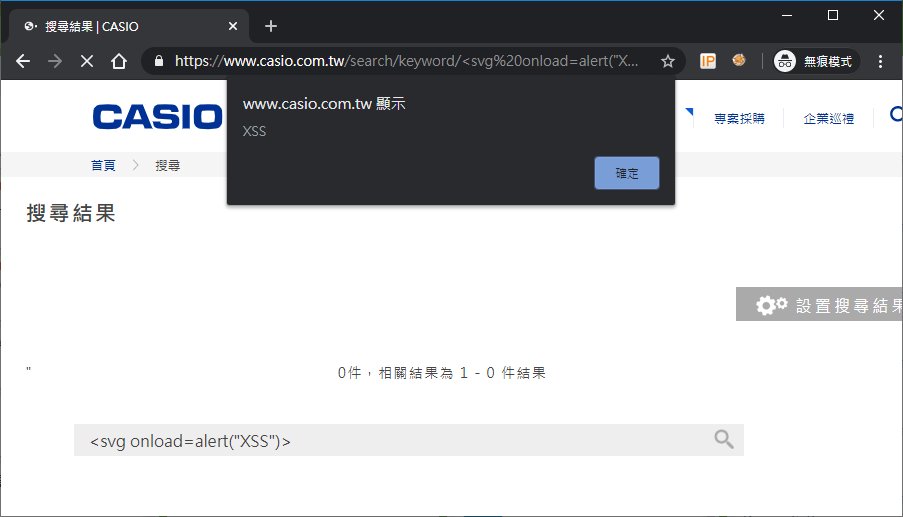Bookmark this page with the star
The height and width of the screenshot is (517, 903).
point(667,61)
